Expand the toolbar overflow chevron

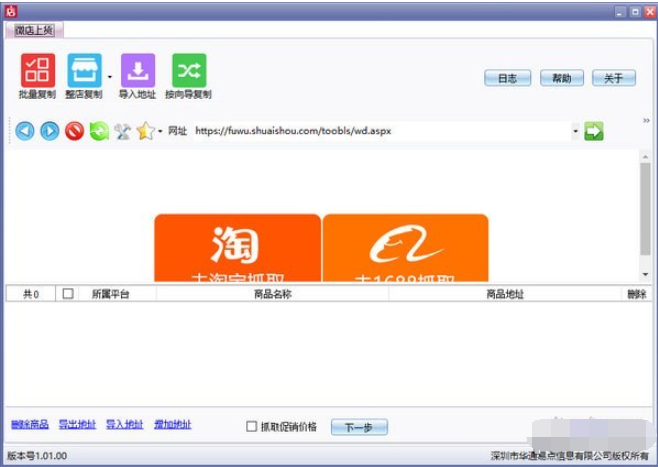click(x=646, y=121)
